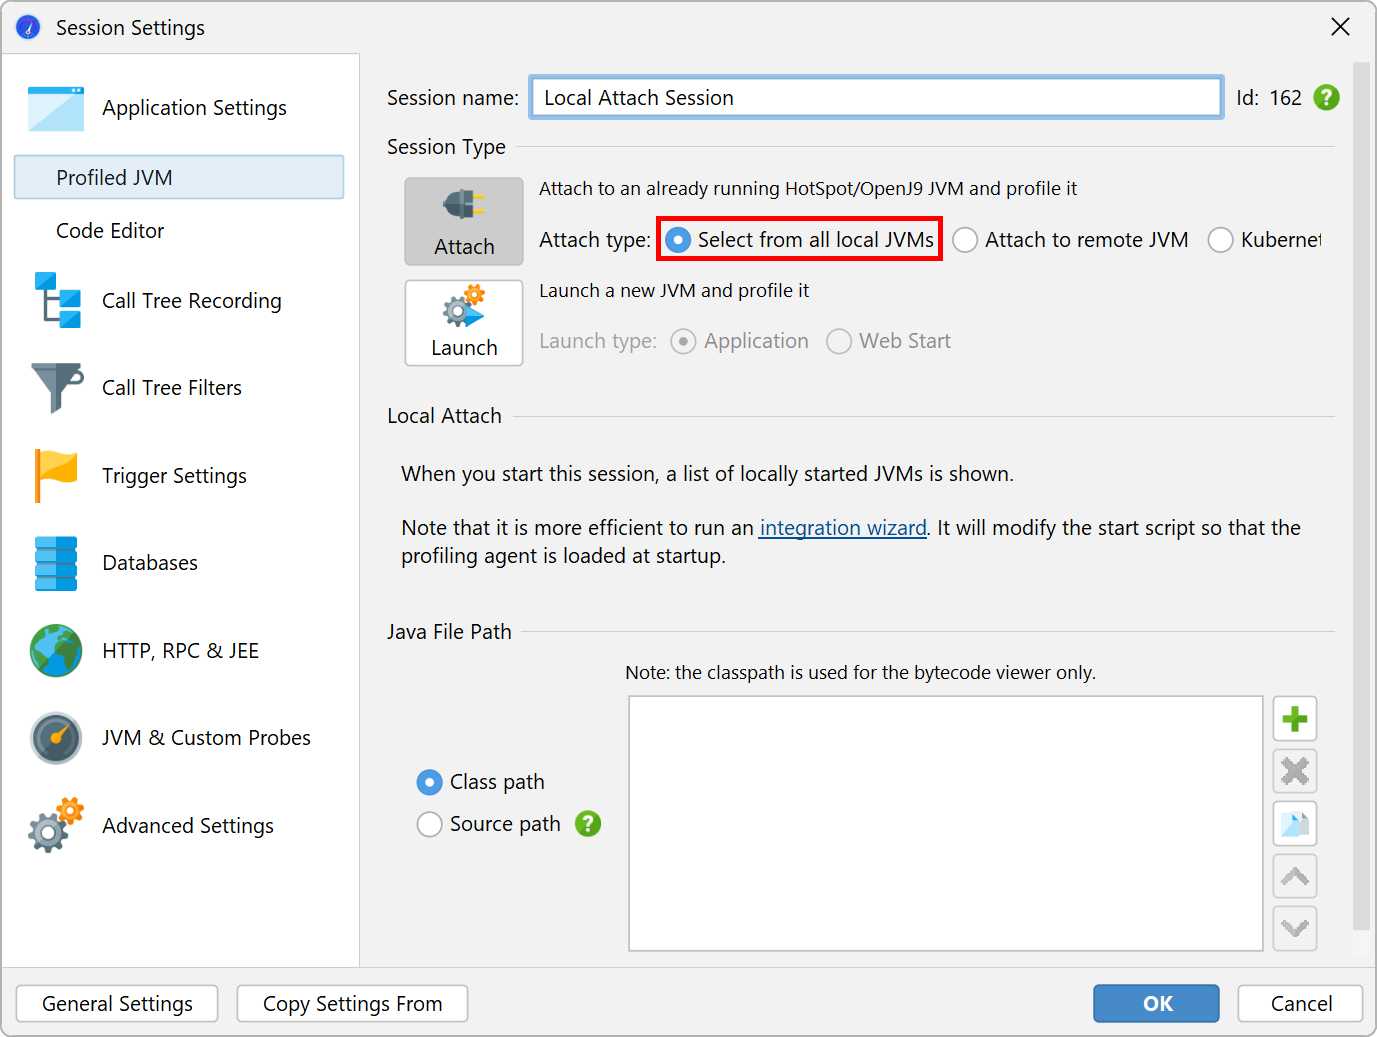Open Trigger Settings flag icon

click(x=57, y=475)
